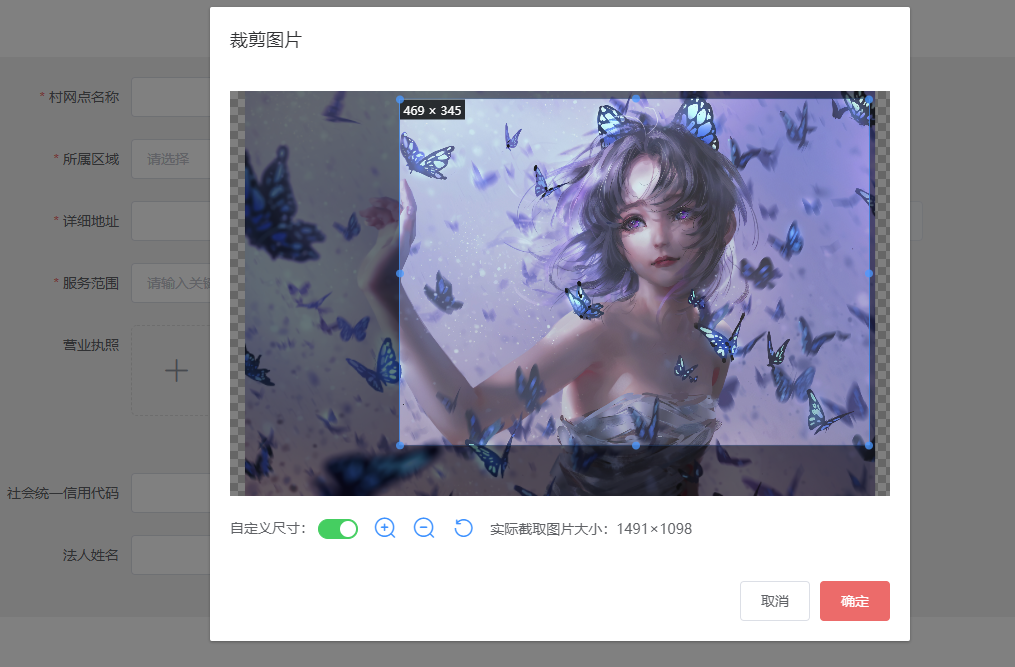This screenshot has width=1015, height=667.
Task: Click the 469 × 345 size label
Action: (432, 111)
